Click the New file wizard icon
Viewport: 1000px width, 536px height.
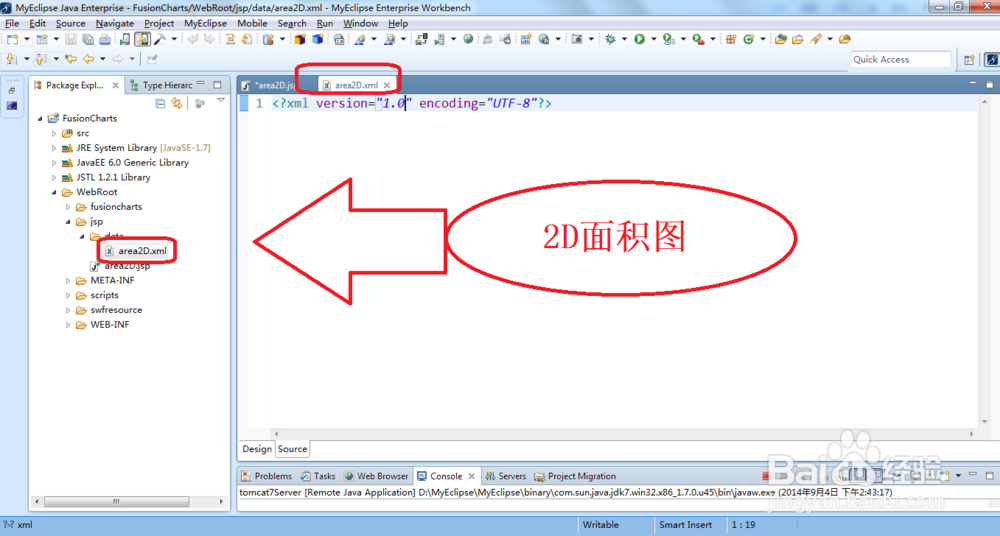[12, 39]
